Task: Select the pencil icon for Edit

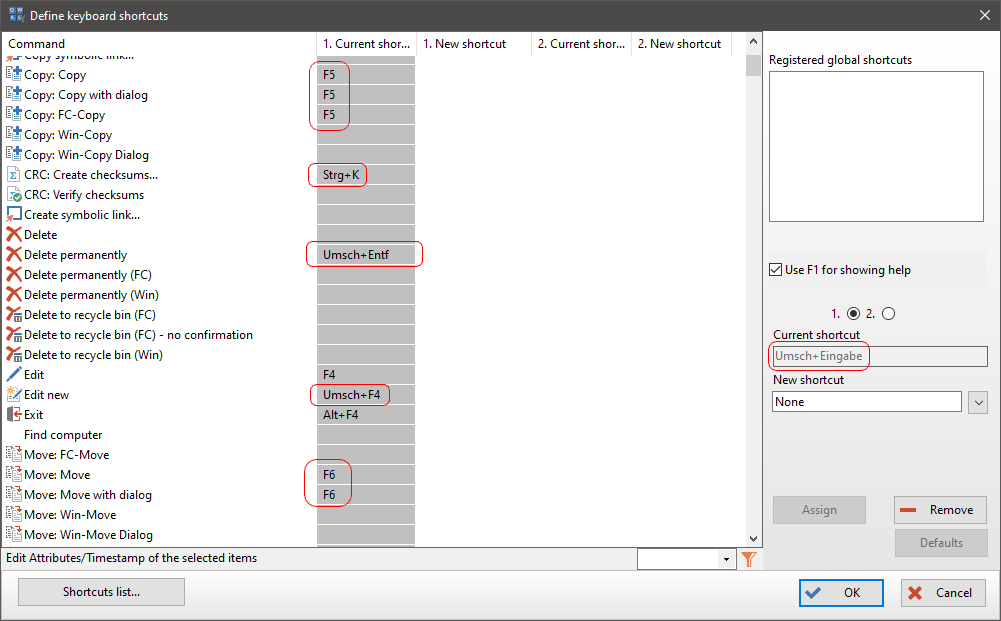Action: pos(14,375)
